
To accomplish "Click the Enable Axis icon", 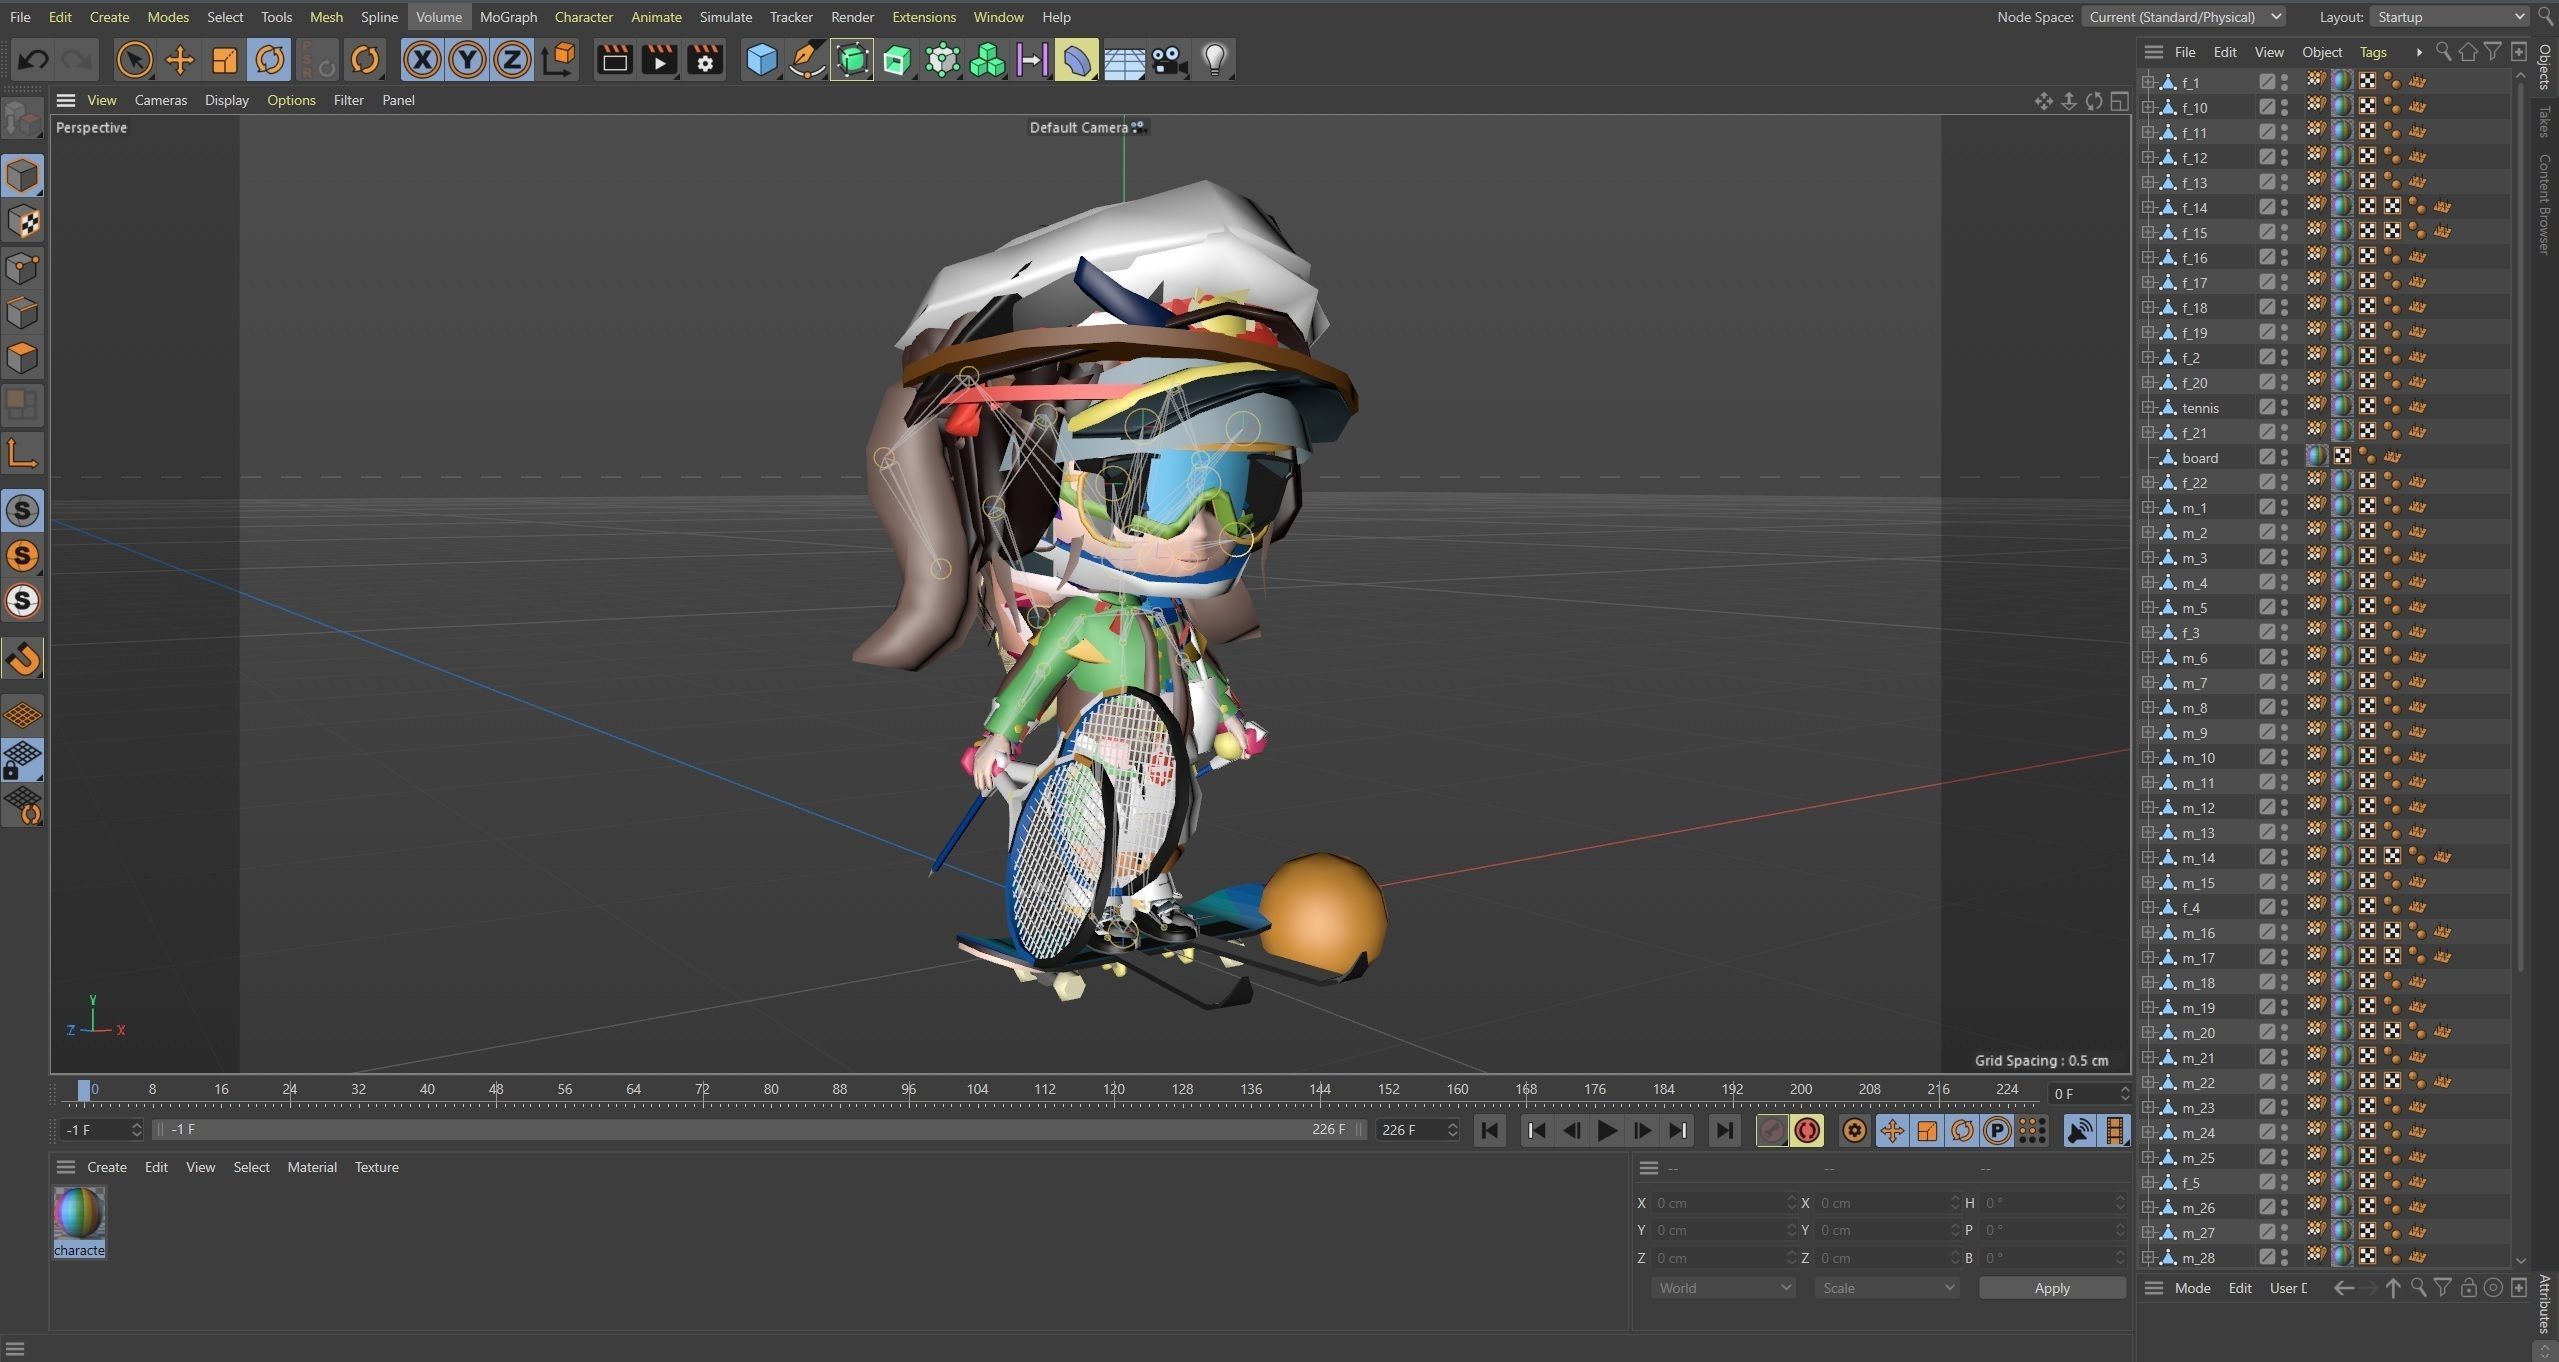I will (23, 454).
